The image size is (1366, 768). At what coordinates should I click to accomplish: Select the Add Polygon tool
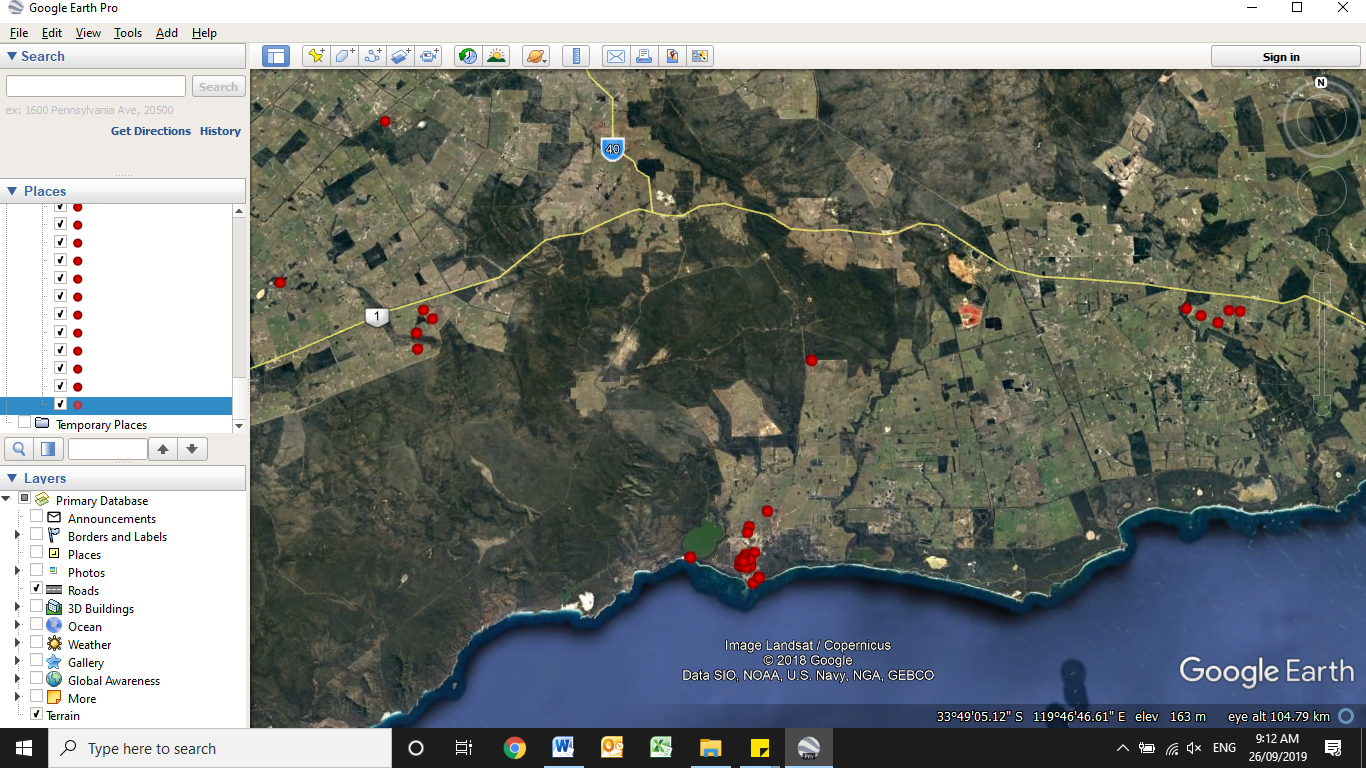344,56
